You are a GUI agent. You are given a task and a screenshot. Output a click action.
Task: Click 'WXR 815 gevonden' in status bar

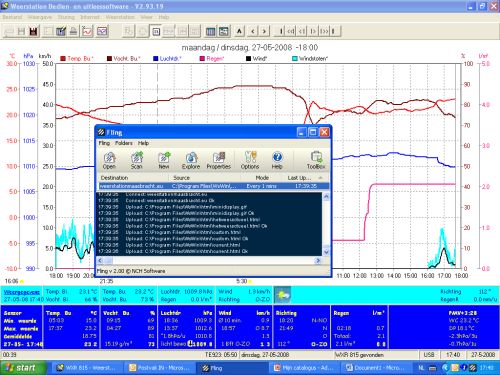tap(359, 355)
